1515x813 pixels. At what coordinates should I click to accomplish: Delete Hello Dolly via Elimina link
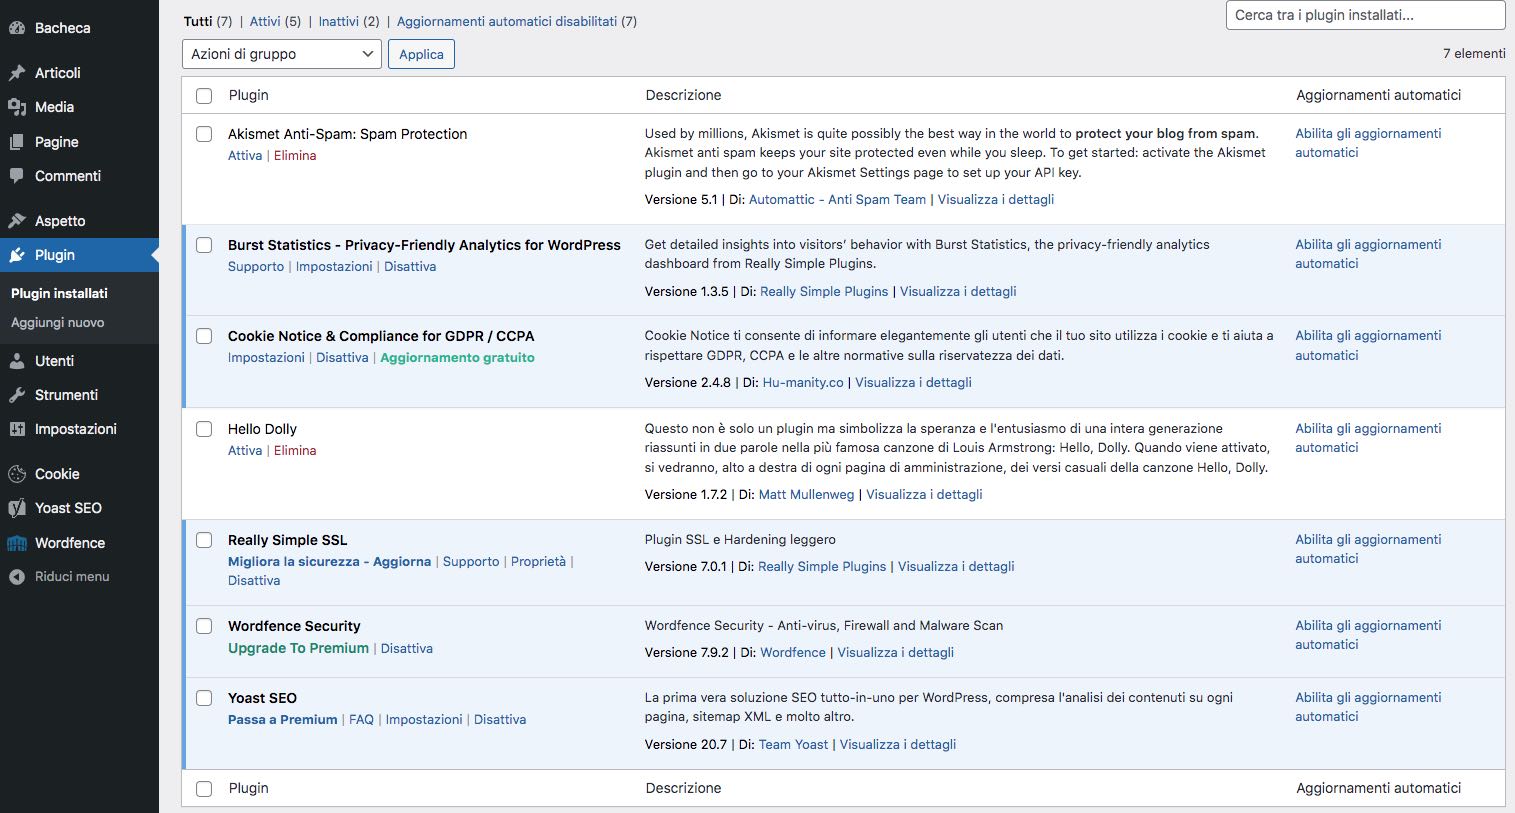295,451
